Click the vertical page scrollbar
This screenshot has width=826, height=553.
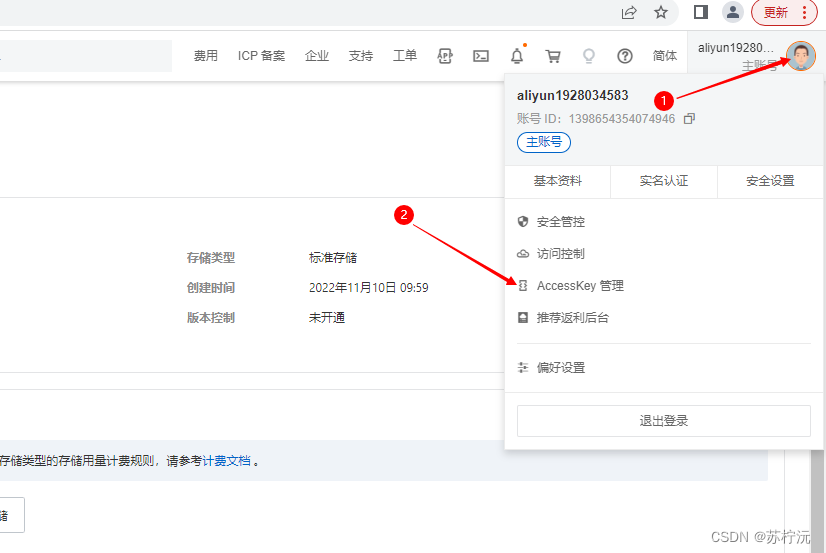click(818, 500)
